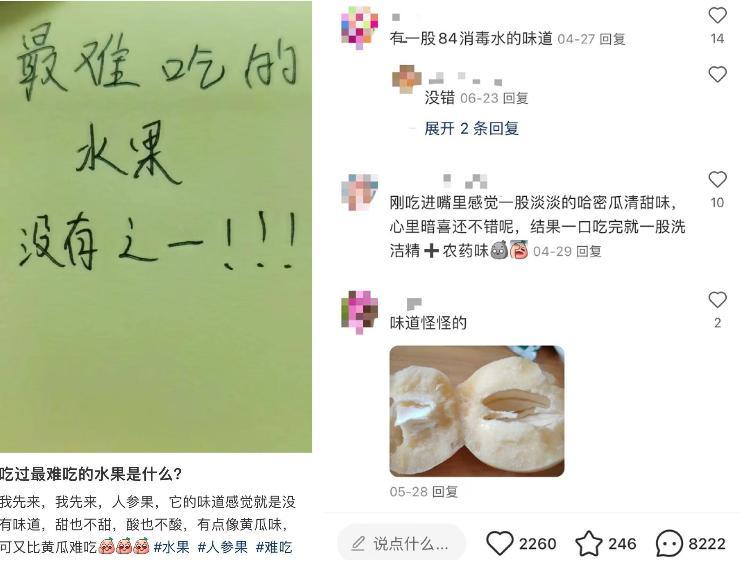Like the 味道怪怪的 comment heart

coord(717,300)
